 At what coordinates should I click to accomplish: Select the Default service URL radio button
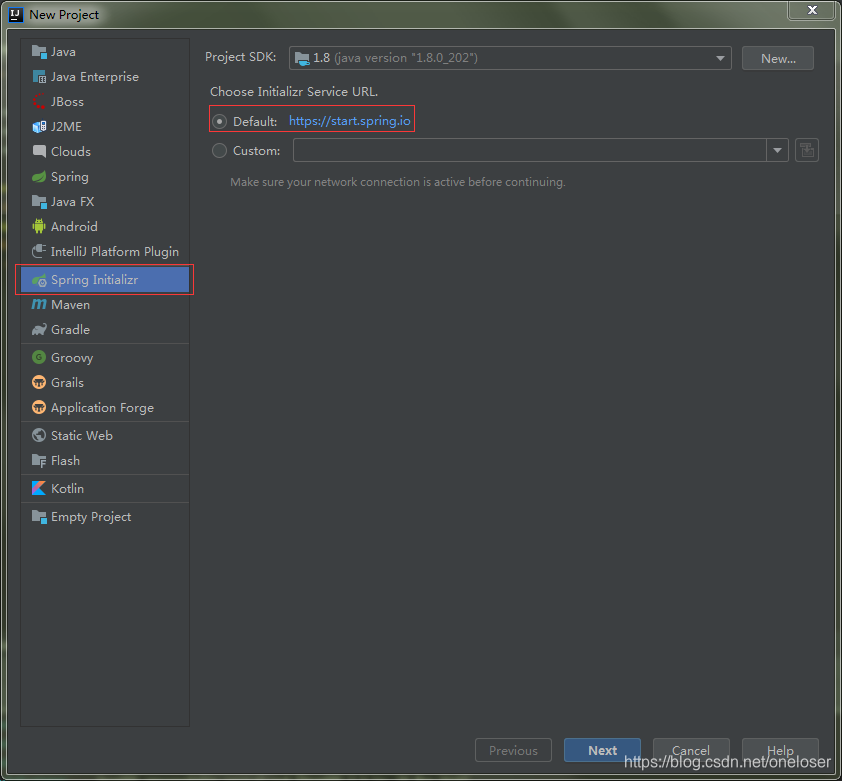(x=219, y=121)
